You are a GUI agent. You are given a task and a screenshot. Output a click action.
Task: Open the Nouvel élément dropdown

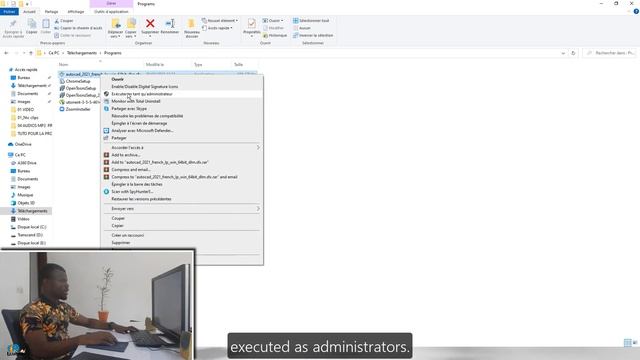click(220, 21)
